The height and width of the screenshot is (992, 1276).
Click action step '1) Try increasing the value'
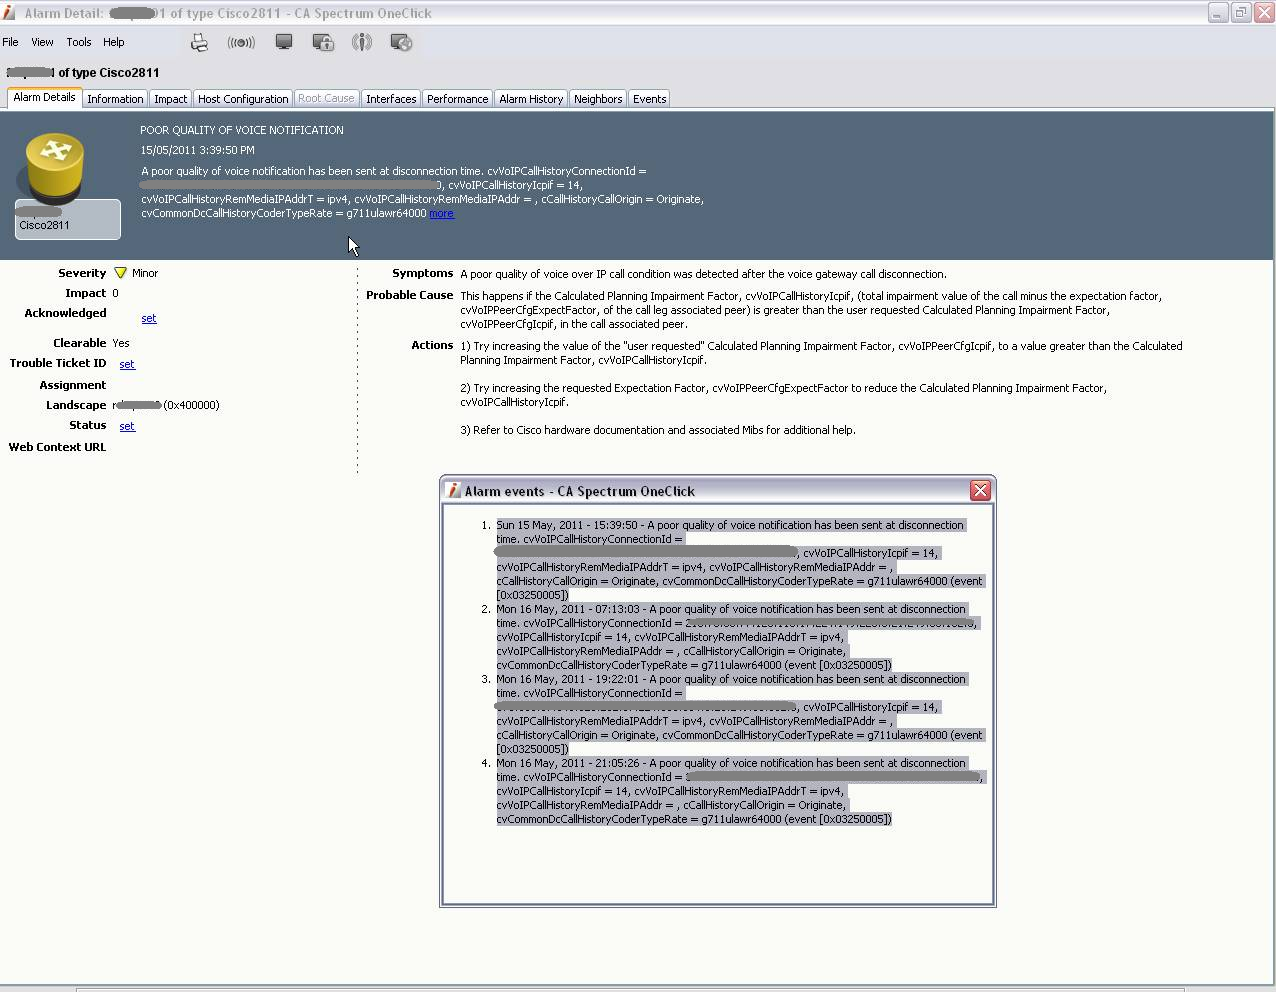(821, 353)
